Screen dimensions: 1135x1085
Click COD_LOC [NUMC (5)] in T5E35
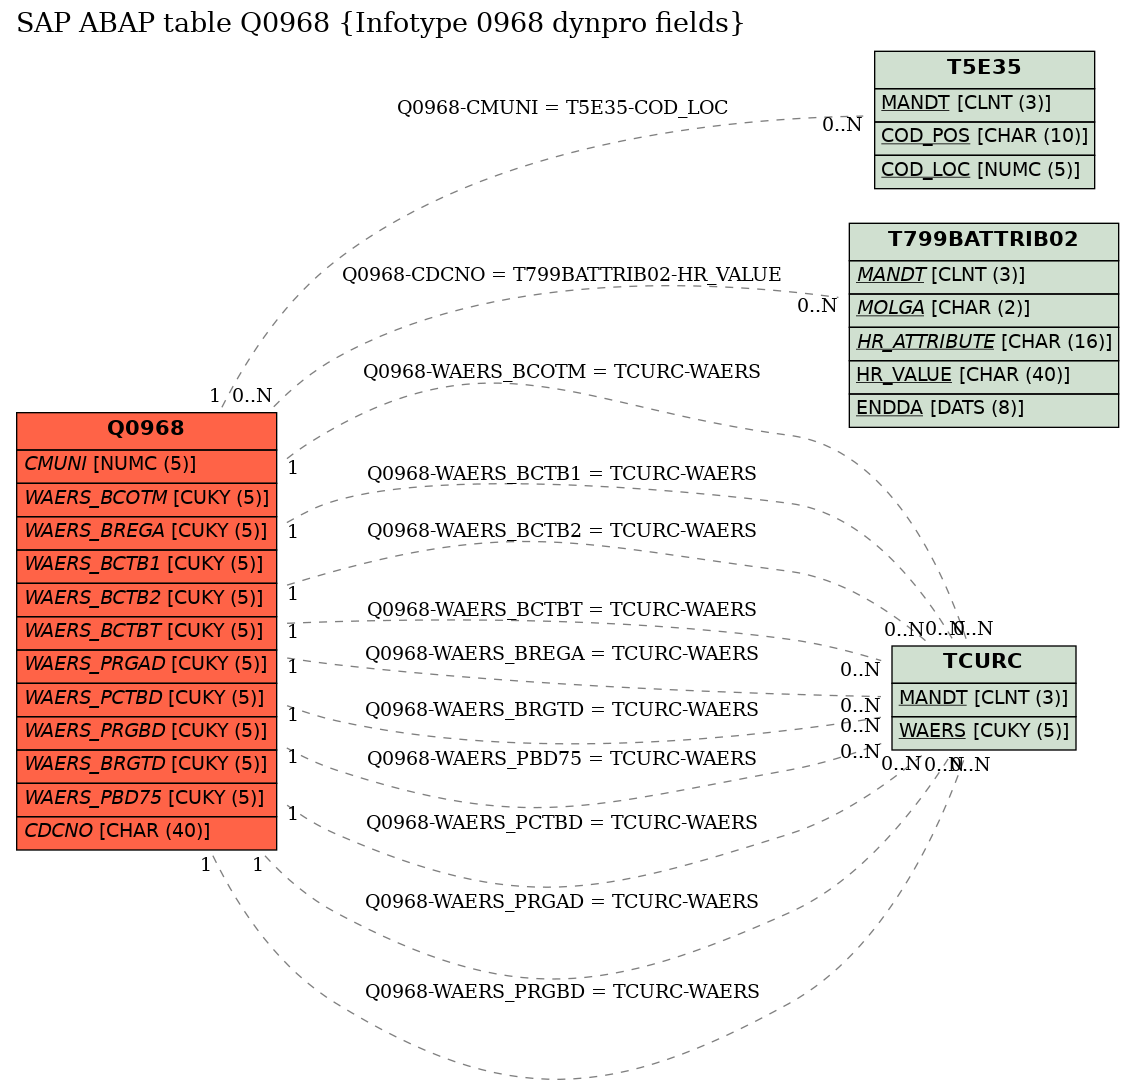pyautogui.click(x=984, y=172)
